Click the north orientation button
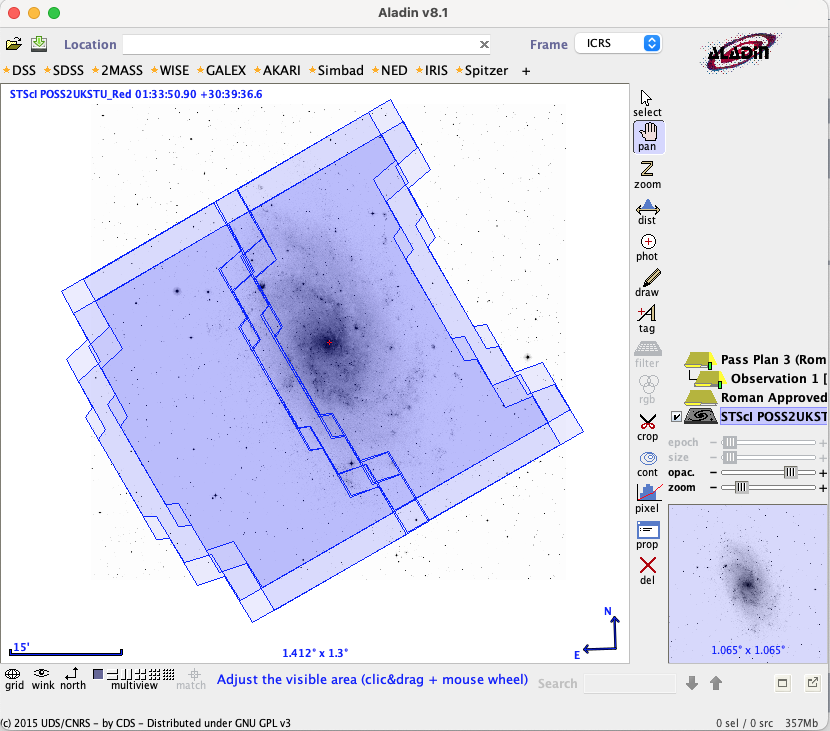This screenshot has height=731, width=830. (x=73, y=678)
